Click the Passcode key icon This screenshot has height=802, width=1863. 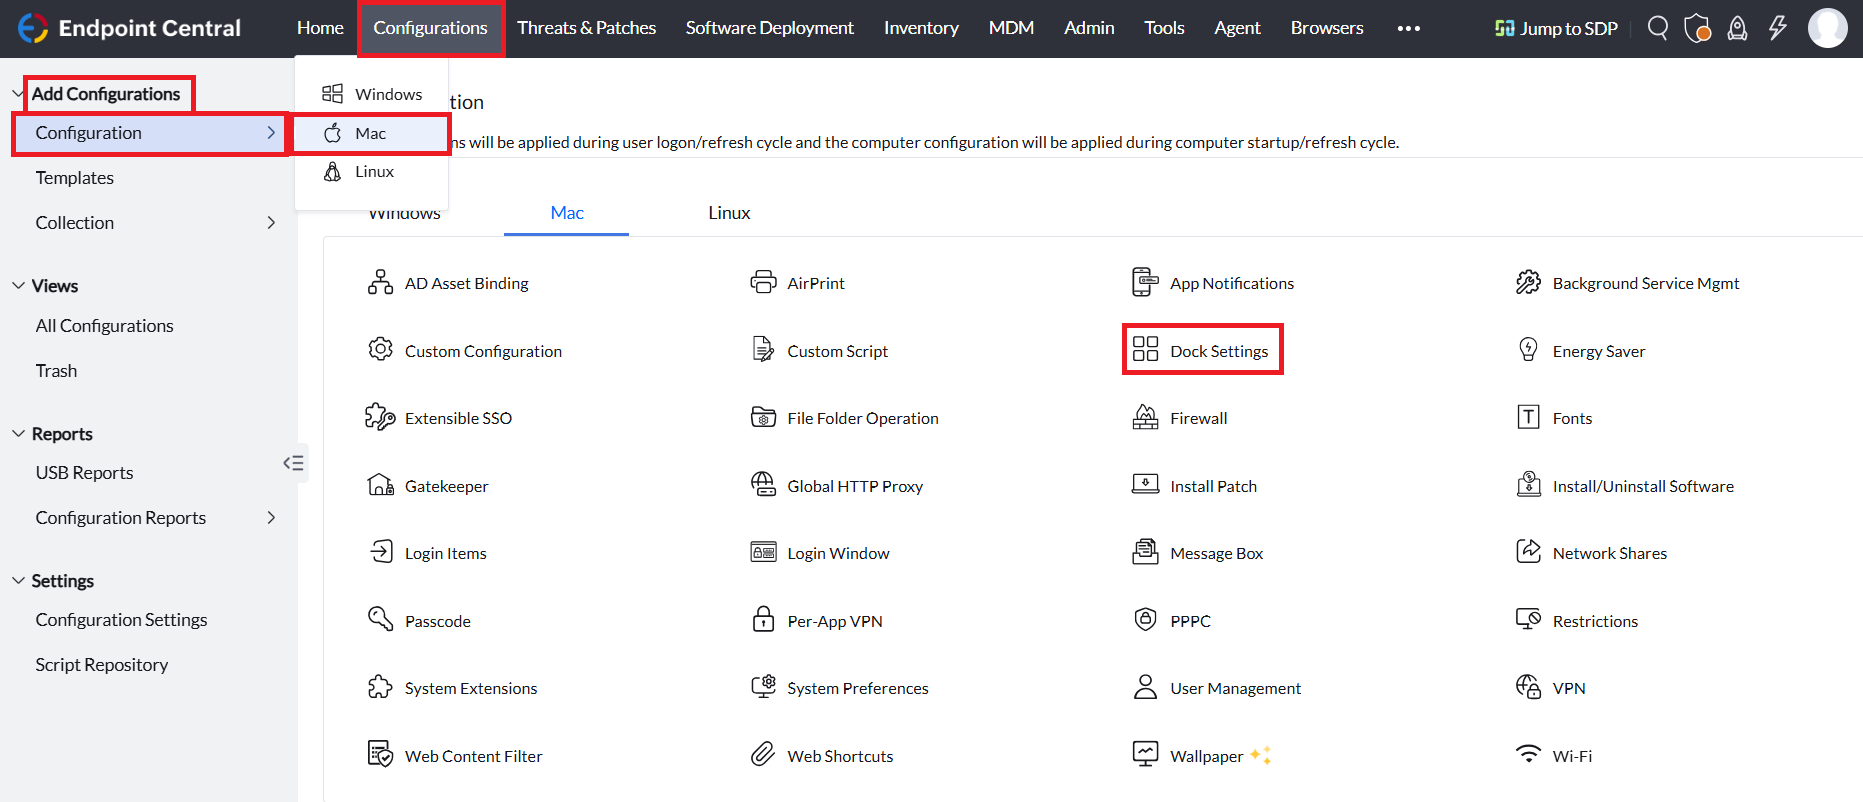click(380, 620)
